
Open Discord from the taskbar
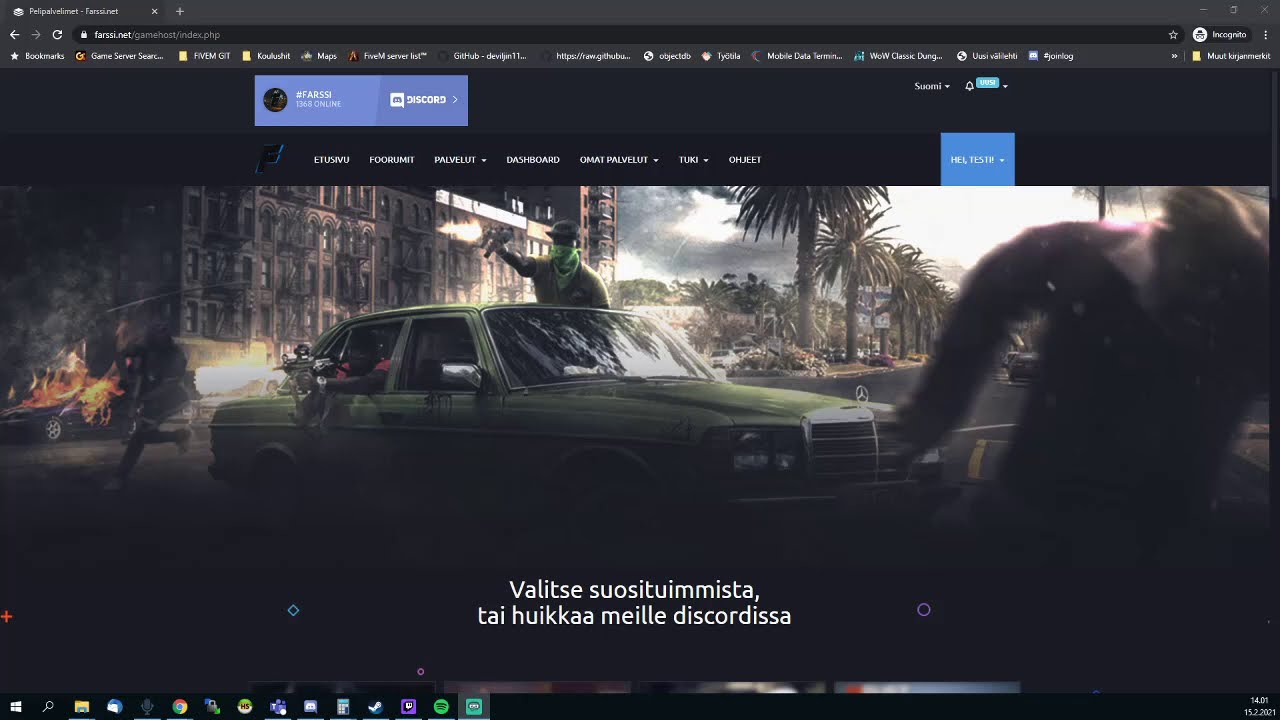[x=310, y=706]
